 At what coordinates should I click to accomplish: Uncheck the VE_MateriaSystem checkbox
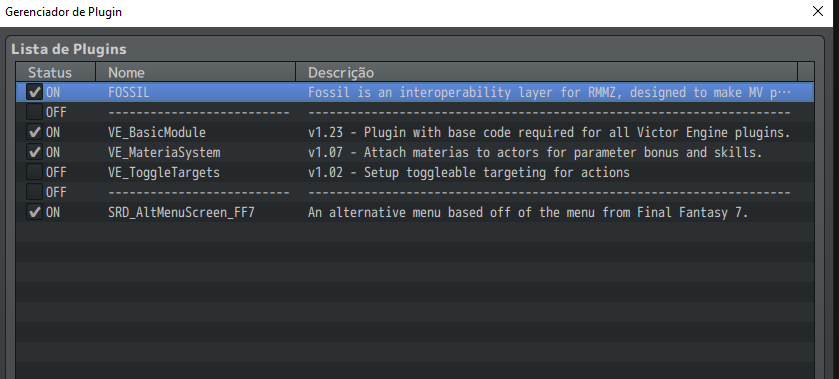[x=35, y=153]
